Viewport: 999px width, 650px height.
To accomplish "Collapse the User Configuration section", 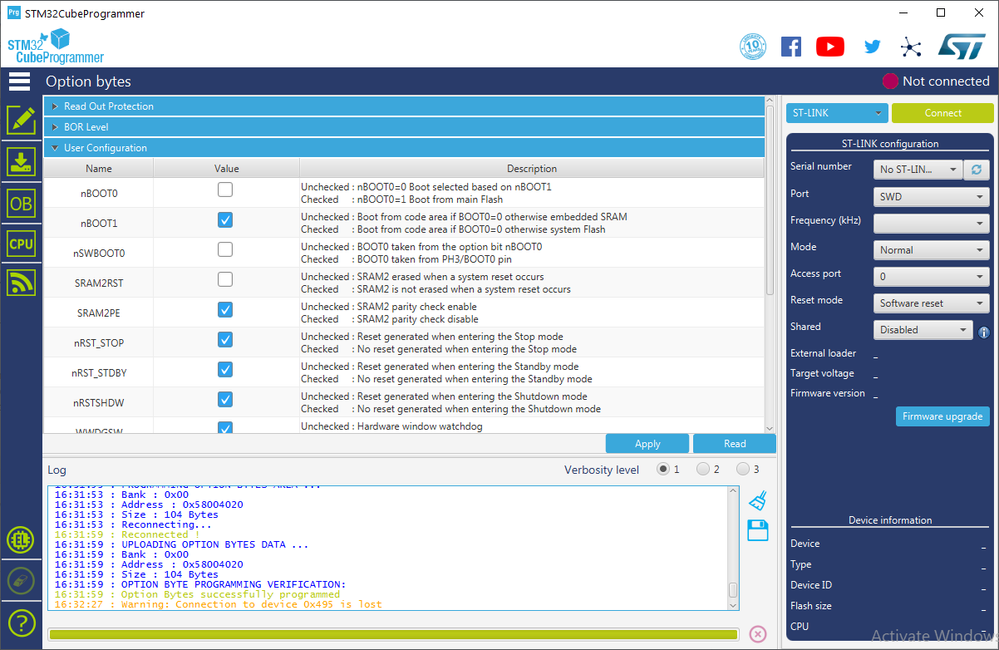I will point(404,148).
